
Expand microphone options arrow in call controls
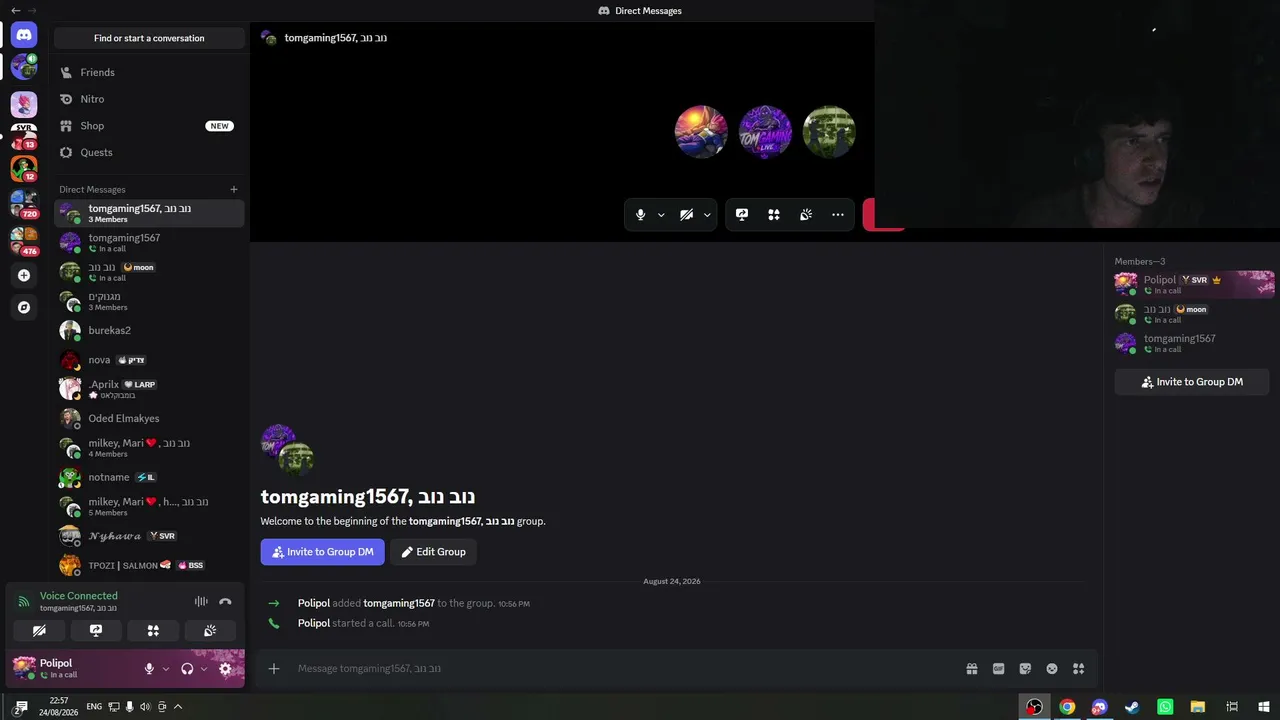[x=661, y=214]
